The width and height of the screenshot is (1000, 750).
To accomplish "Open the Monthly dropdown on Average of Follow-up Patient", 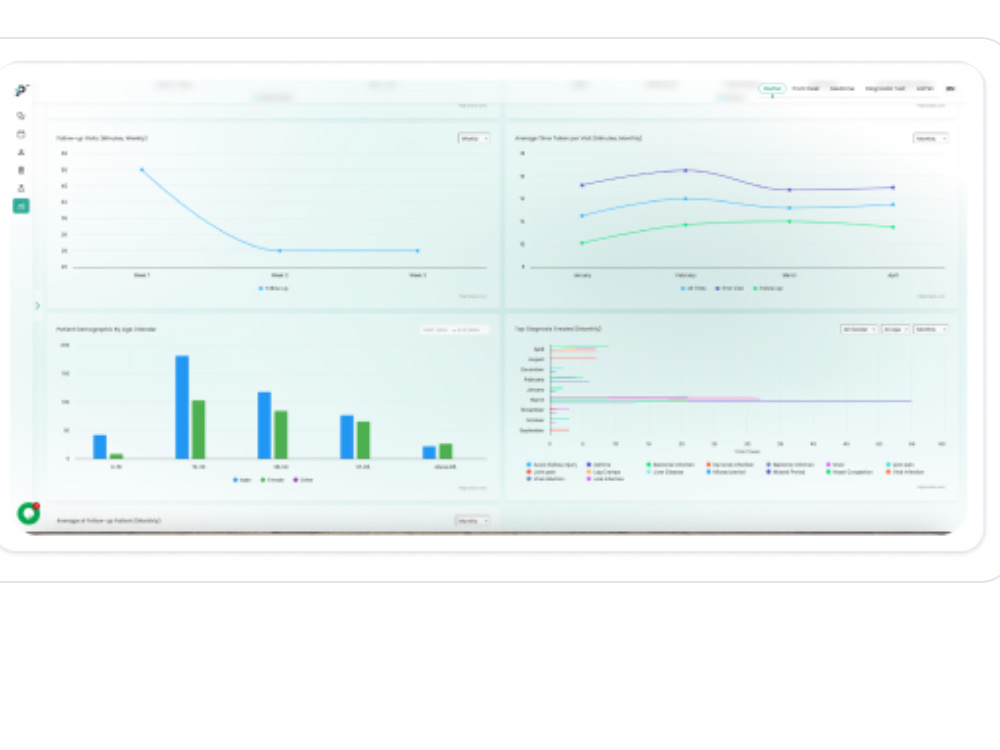I will [x=472, y=520].
